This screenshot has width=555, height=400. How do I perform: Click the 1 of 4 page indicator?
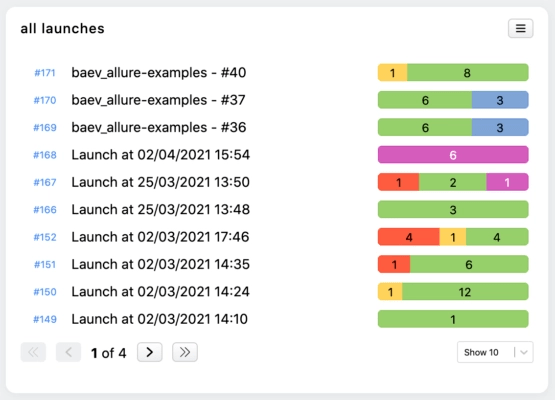(108, 353)
